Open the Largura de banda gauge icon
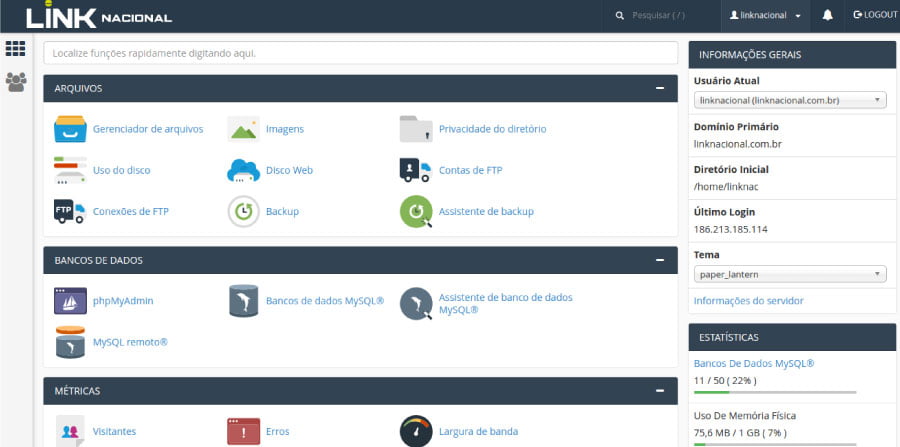Screen dimensions: 900x447 (415, 431)
